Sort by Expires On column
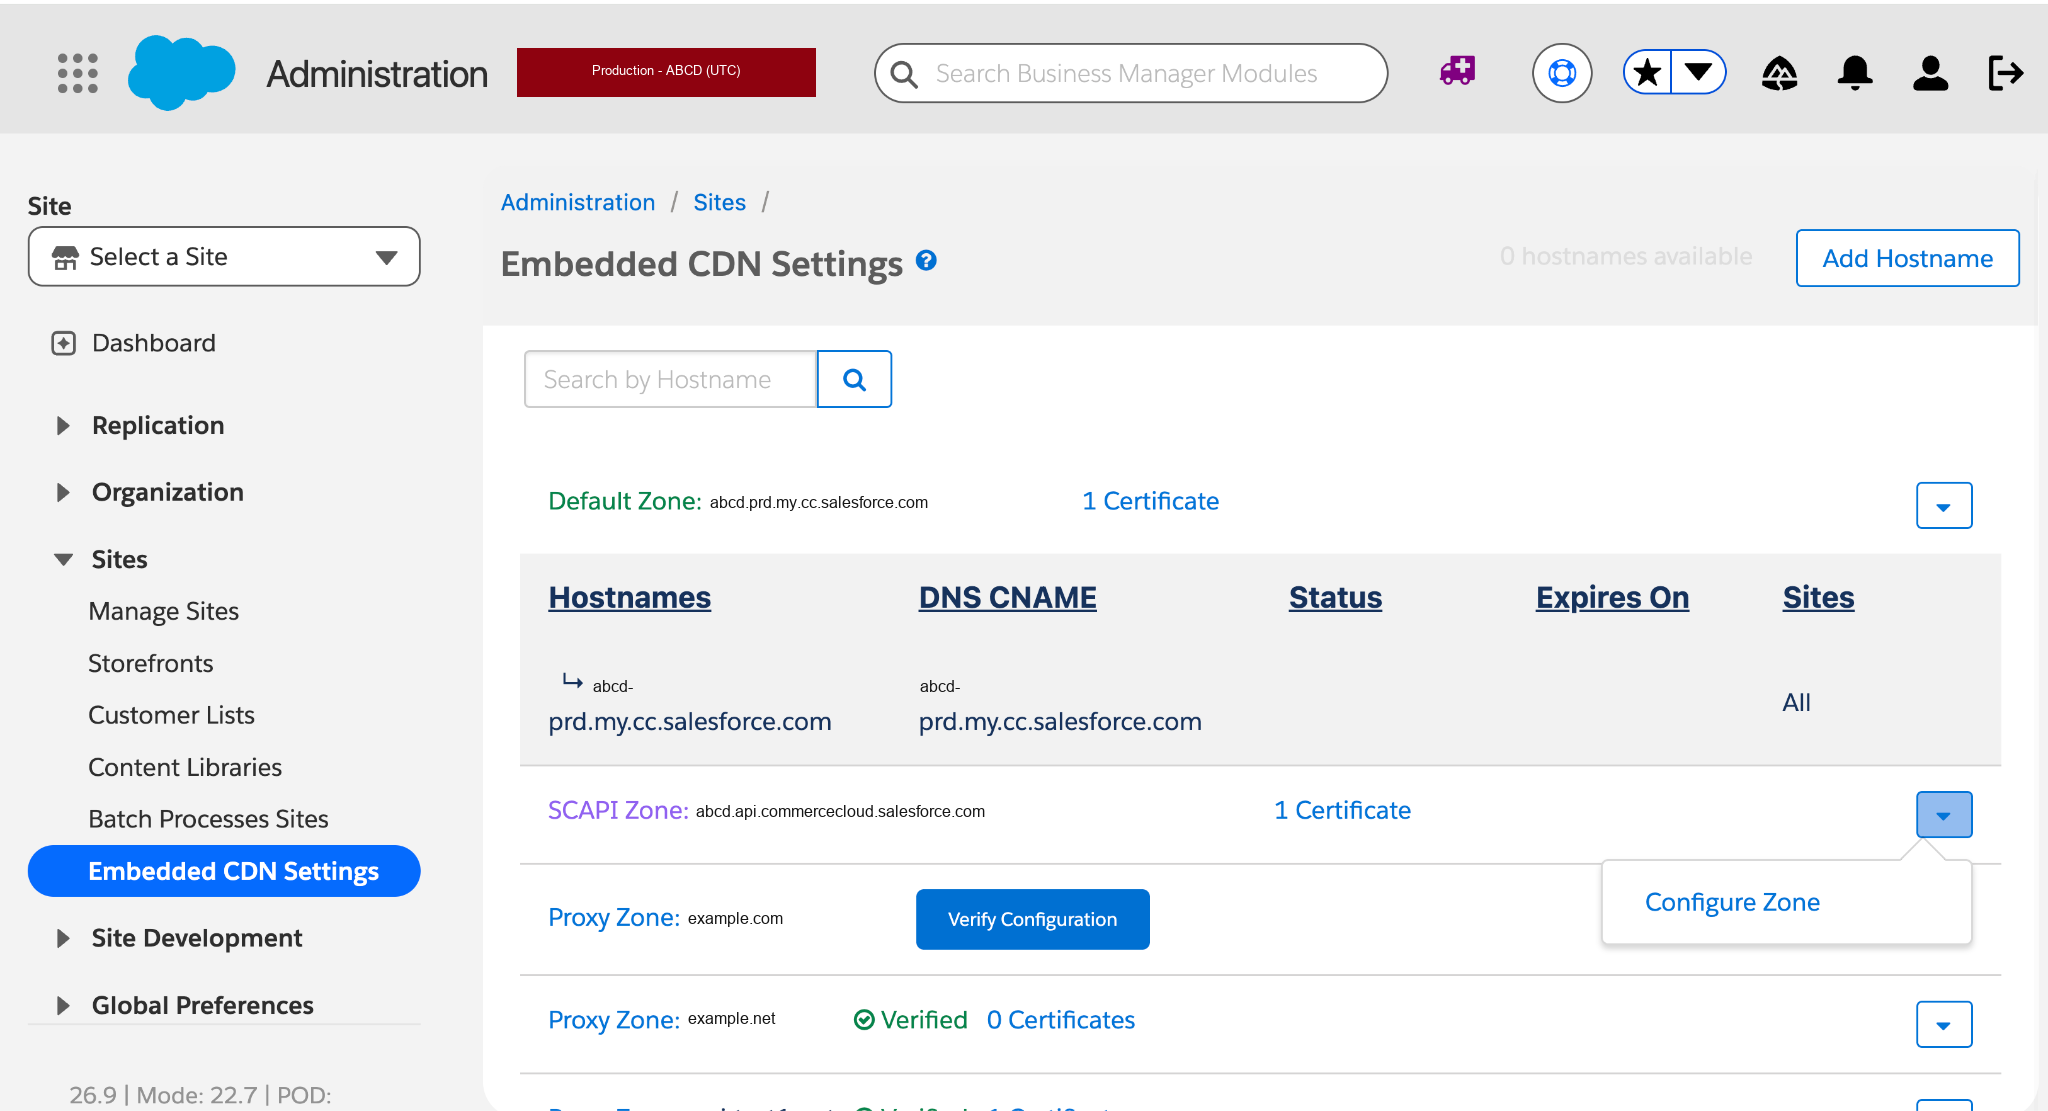 click(1612, 597)
